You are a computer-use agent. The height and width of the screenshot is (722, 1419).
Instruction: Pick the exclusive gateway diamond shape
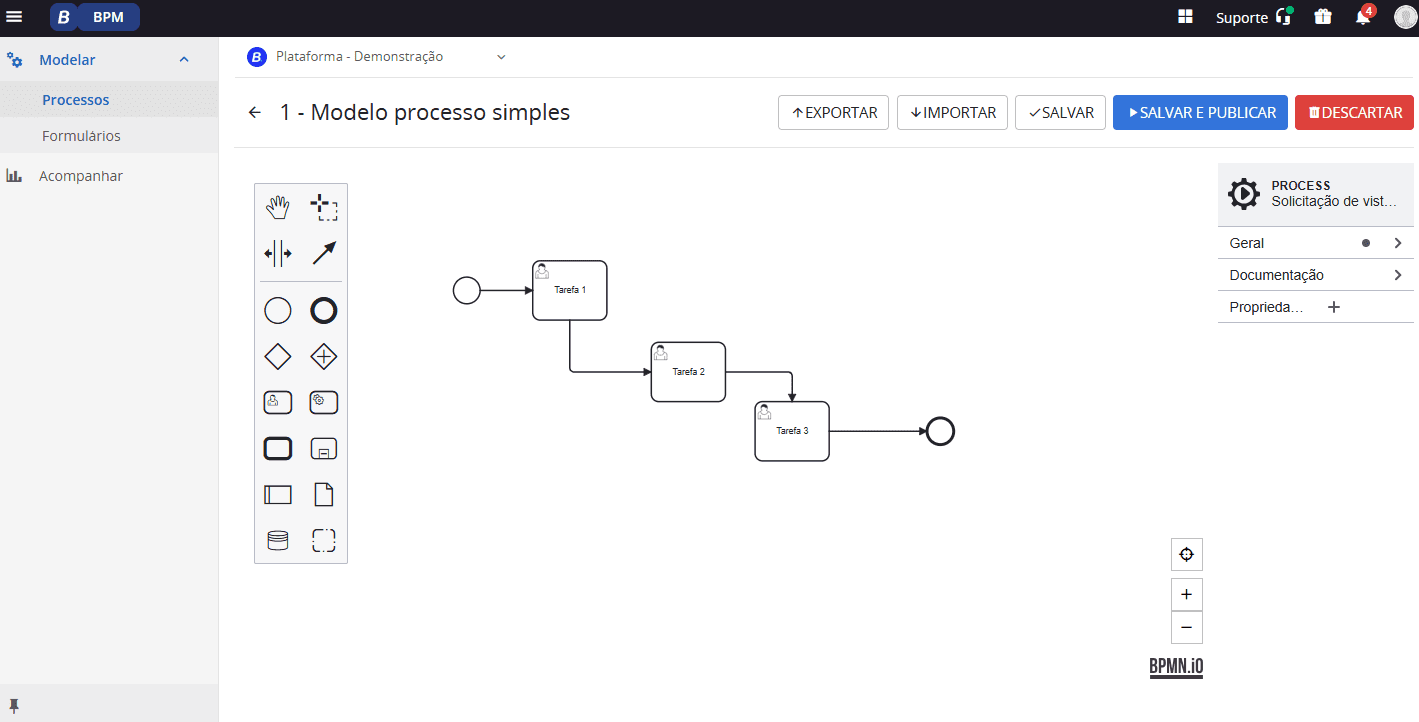[278, 356]
